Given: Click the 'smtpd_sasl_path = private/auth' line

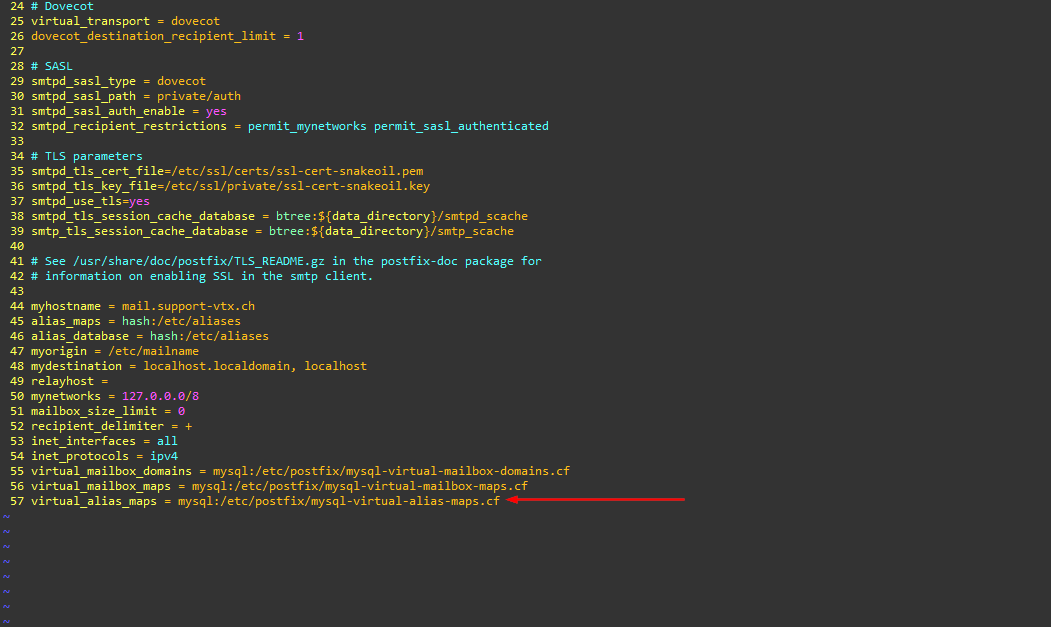Looking at the screenshot, I should (135, 96).
